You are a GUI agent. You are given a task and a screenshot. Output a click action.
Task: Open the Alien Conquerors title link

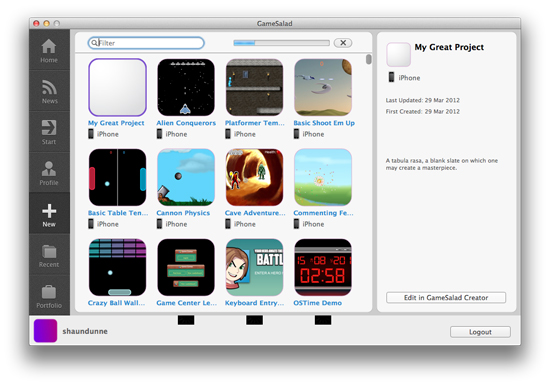pyautogui.click(x=186, y=123)
